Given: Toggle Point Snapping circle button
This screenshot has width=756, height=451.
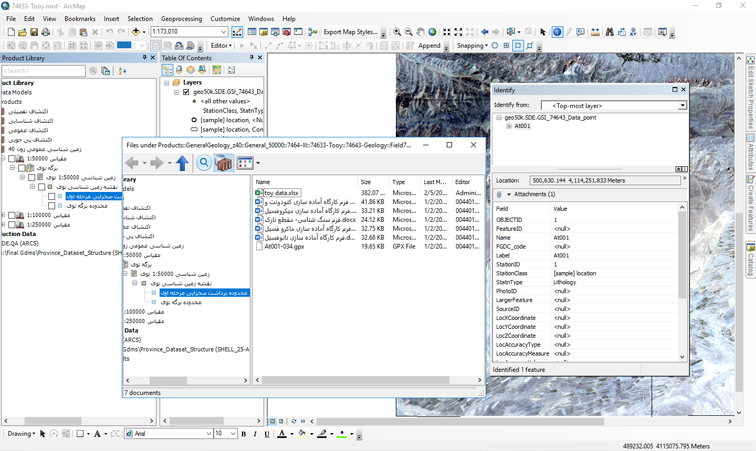Looking at the screenshot, I should coord(495,45).
